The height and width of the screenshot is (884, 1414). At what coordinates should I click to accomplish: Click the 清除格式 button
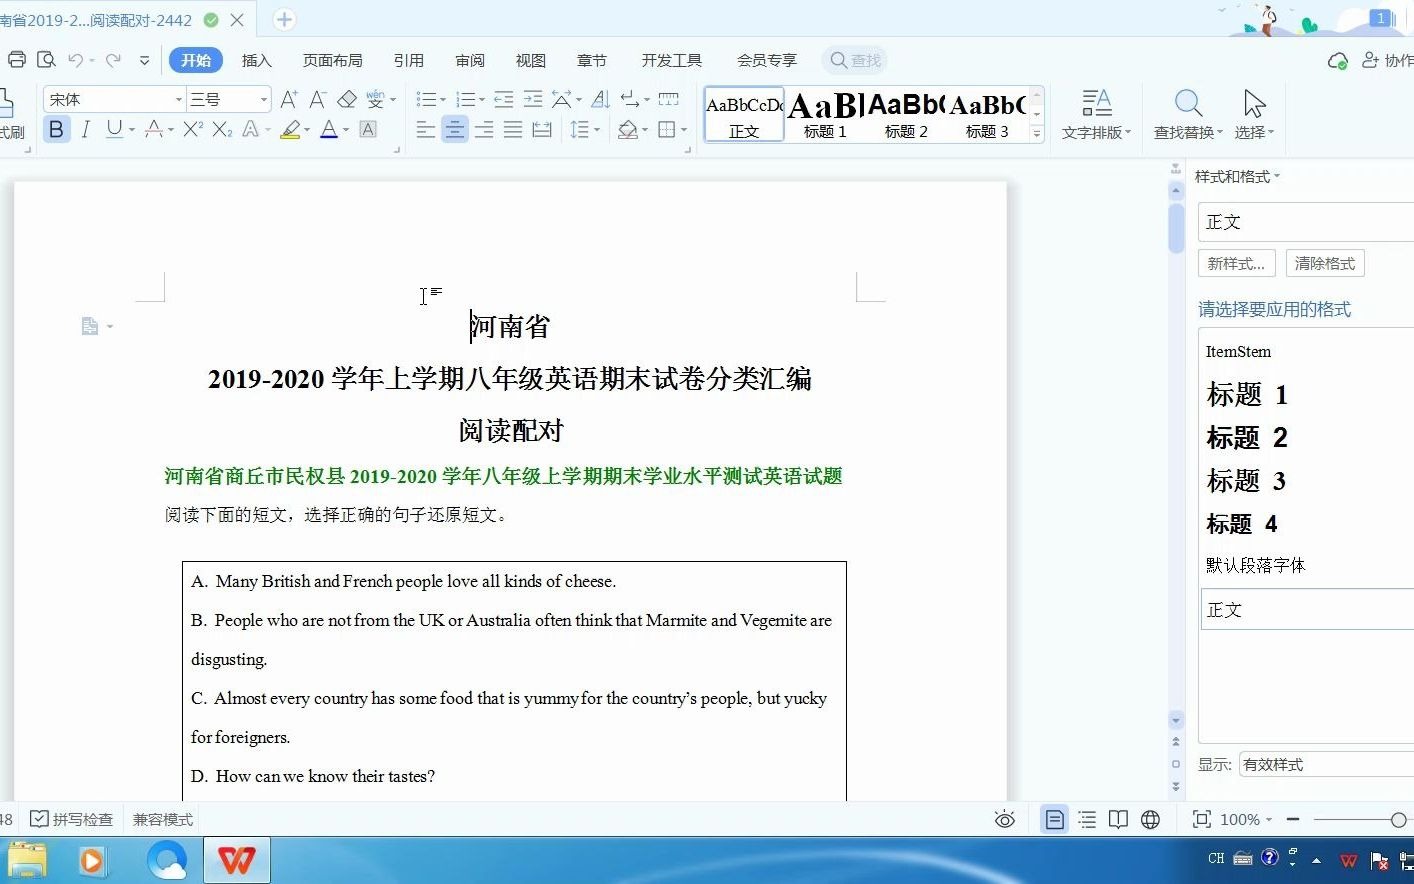1325,263
